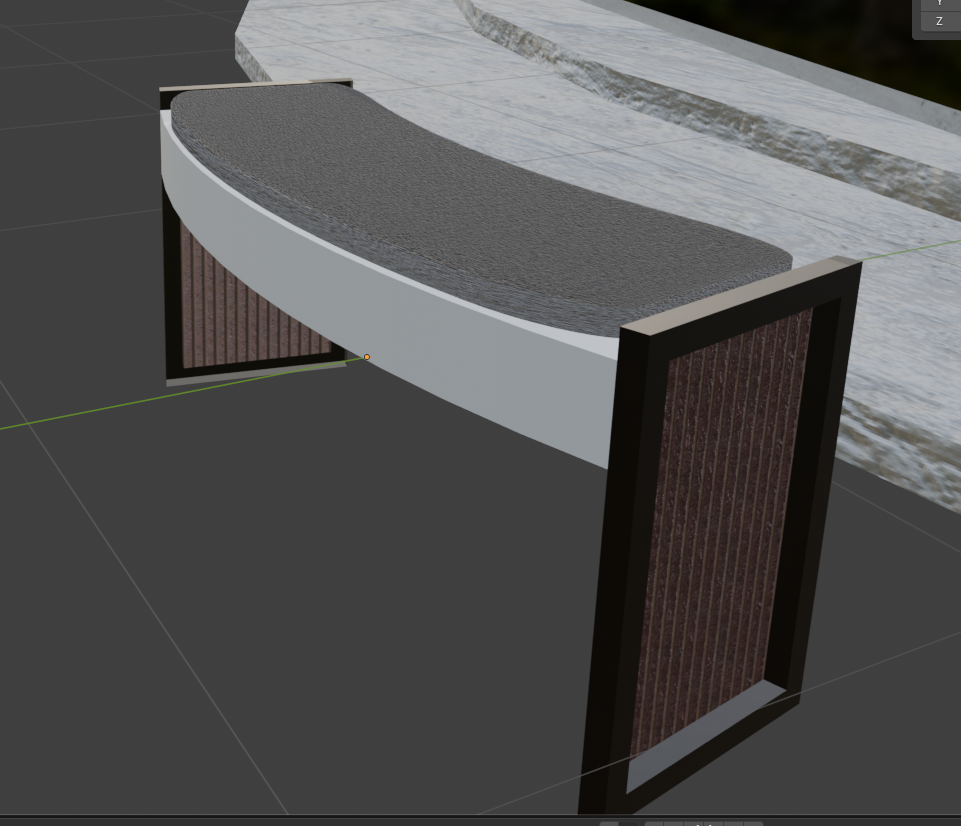
Task: Toggle the Y axis button
Action: pyautogui.click(x=939, y=3)
